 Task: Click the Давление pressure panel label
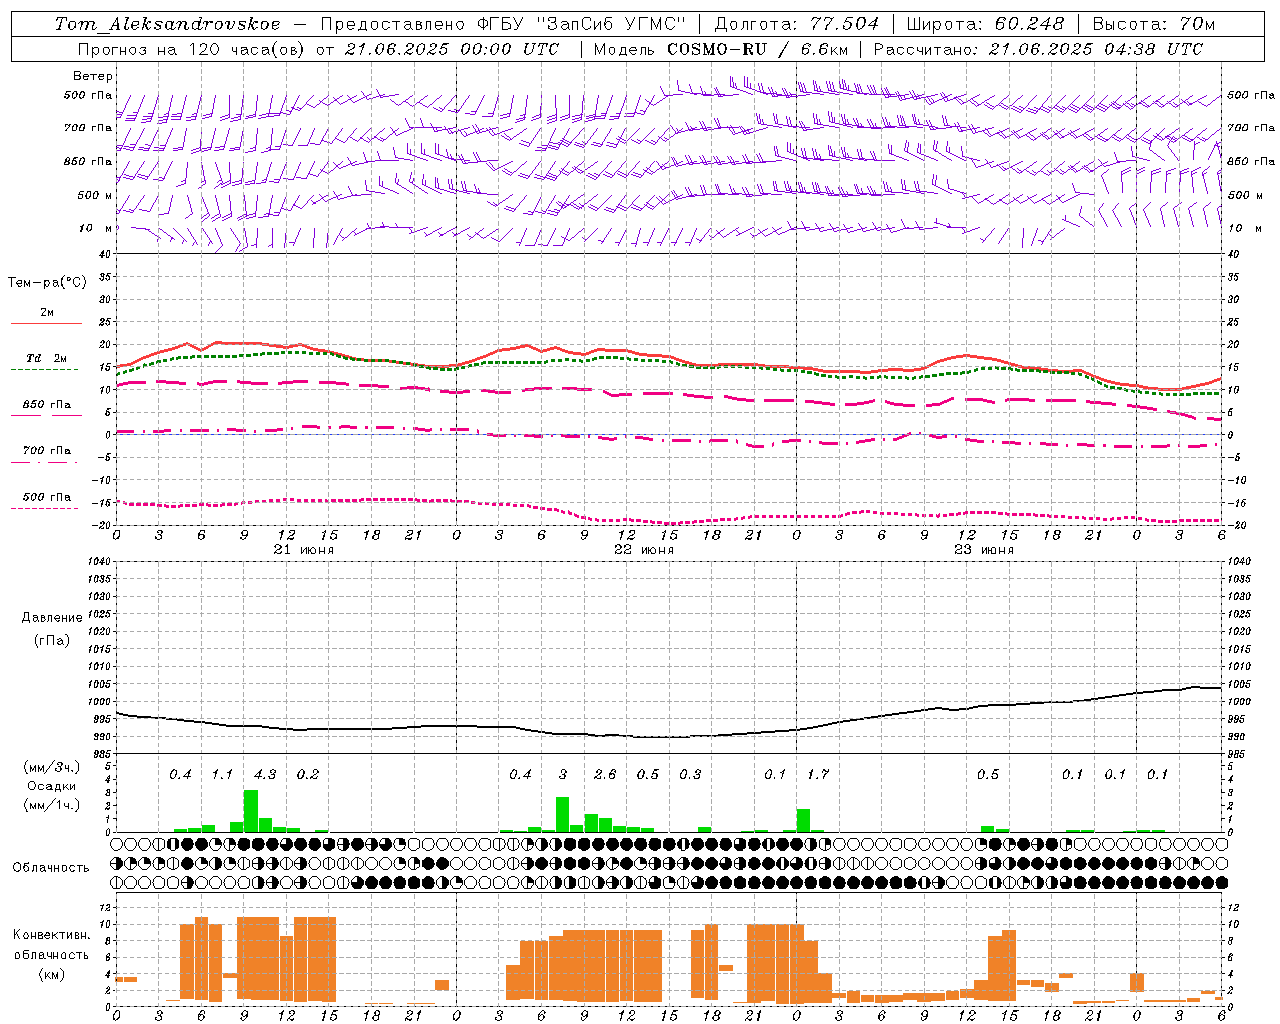coord(52,618)
